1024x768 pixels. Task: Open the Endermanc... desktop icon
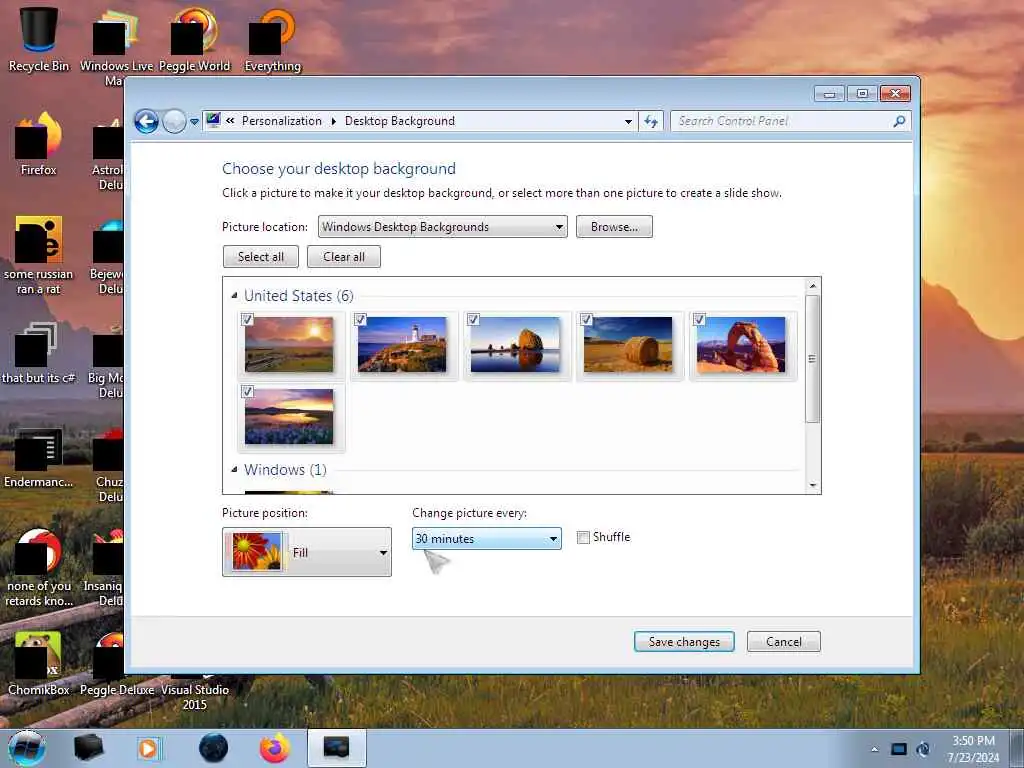39,457
